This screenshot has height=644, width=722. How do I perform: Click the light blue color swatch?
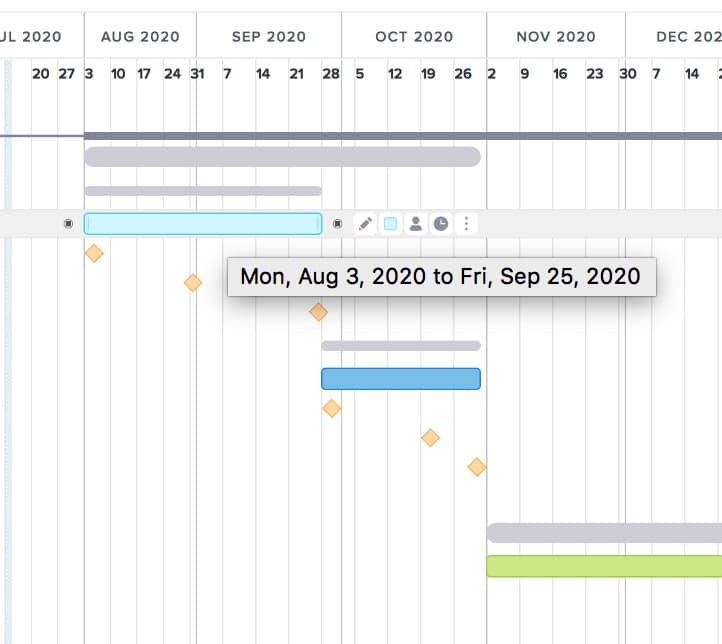click(x=391, y=224)
